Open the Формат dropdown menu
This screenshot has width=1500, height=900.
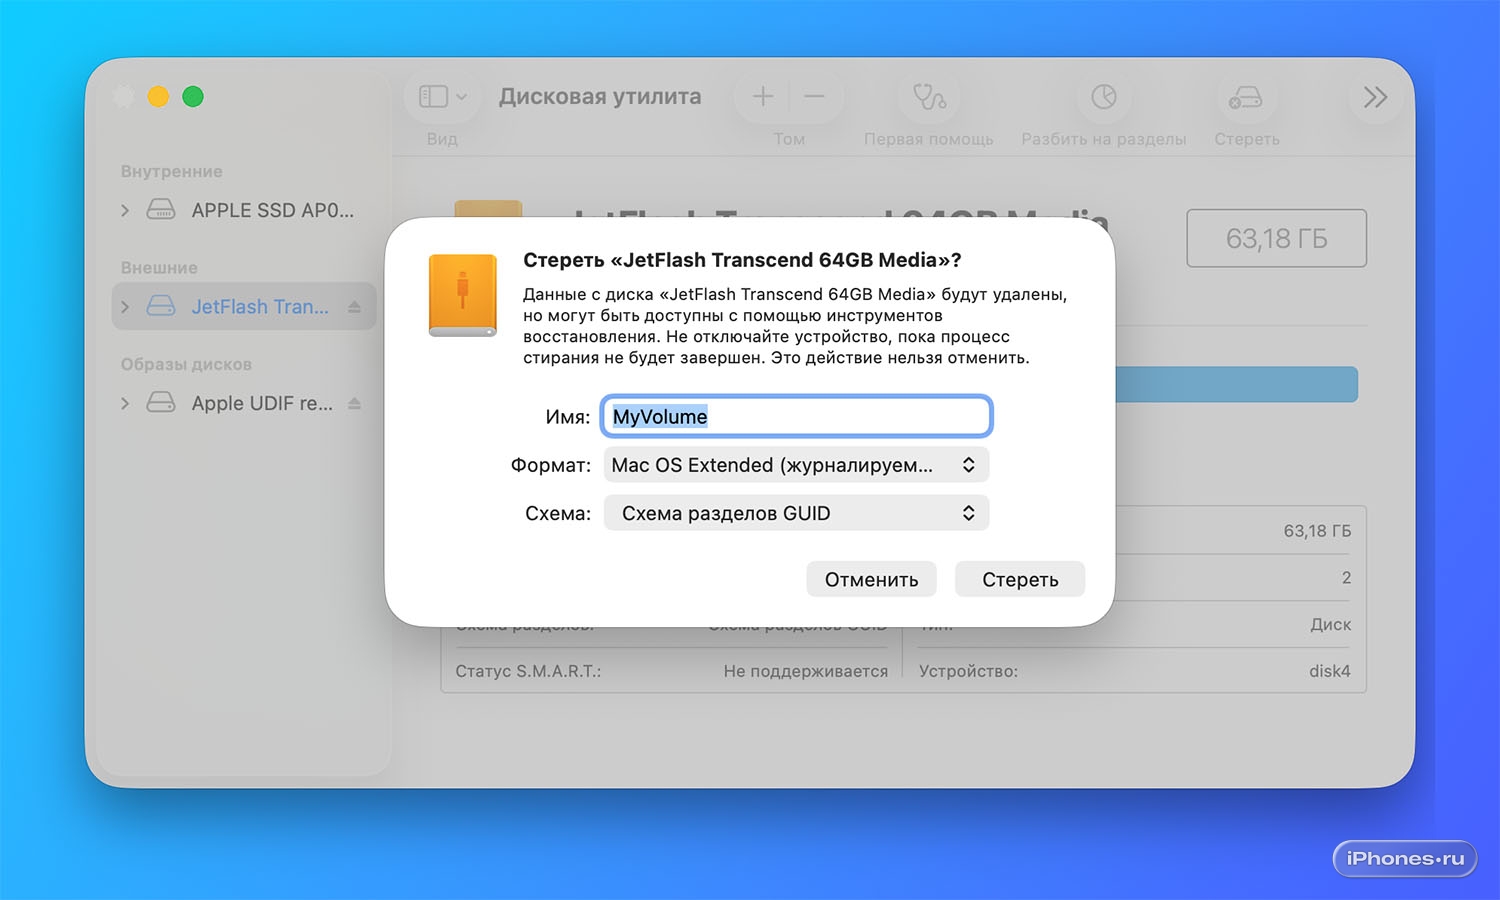tap(796, 465)
